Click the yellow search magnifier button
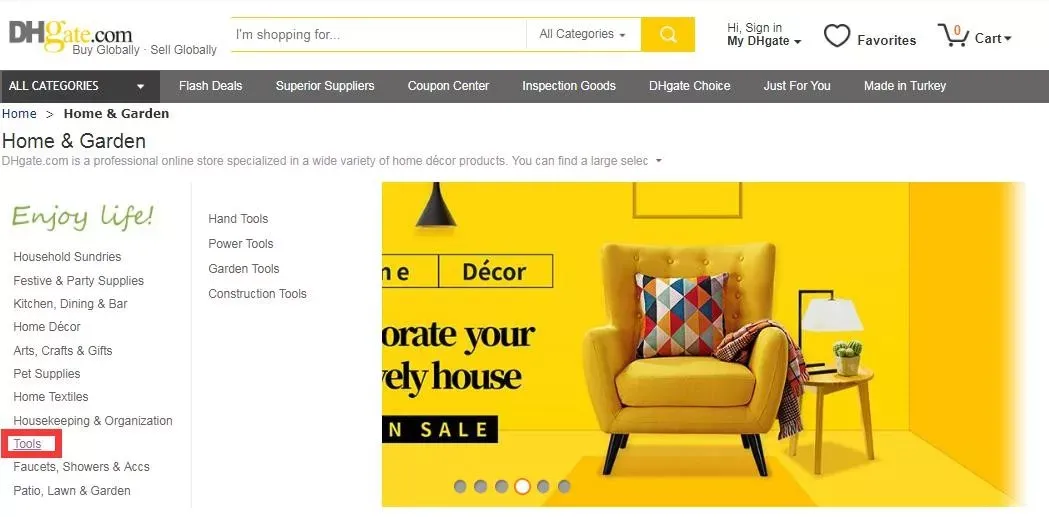The height and width of the screenshot is (517, 1049). [667, 34]
